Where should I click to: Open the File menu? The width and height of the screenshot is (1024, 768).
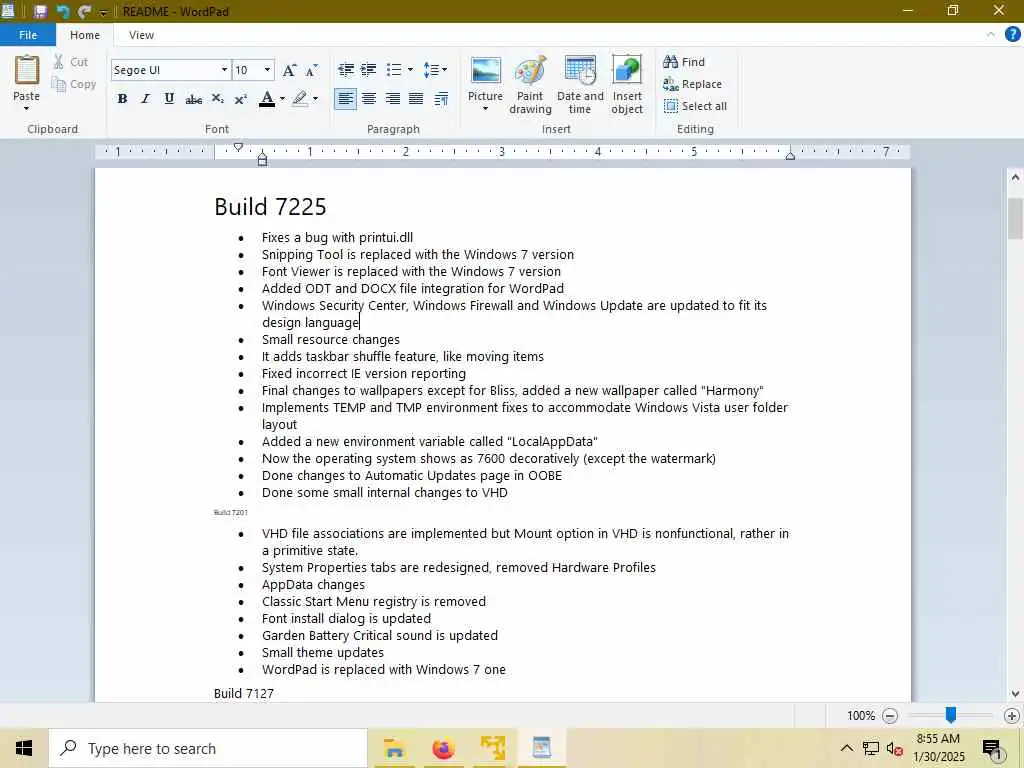[x=28, y=35]
